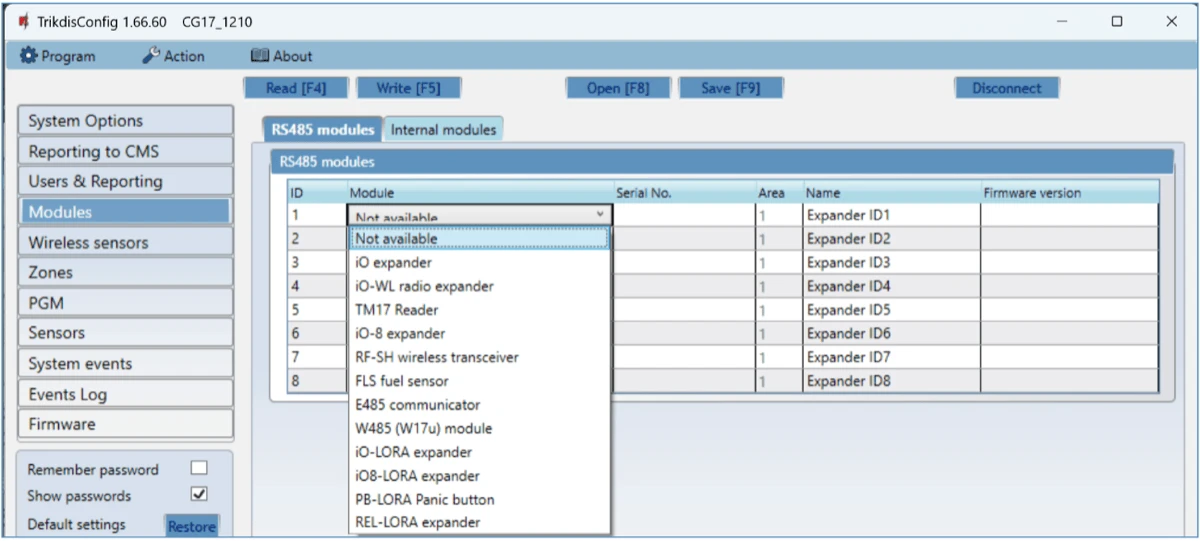This screenshot has width=1200, height=541.
Task: Choose iO-WL radio expander from the list
Action: (x=424, y=286)
